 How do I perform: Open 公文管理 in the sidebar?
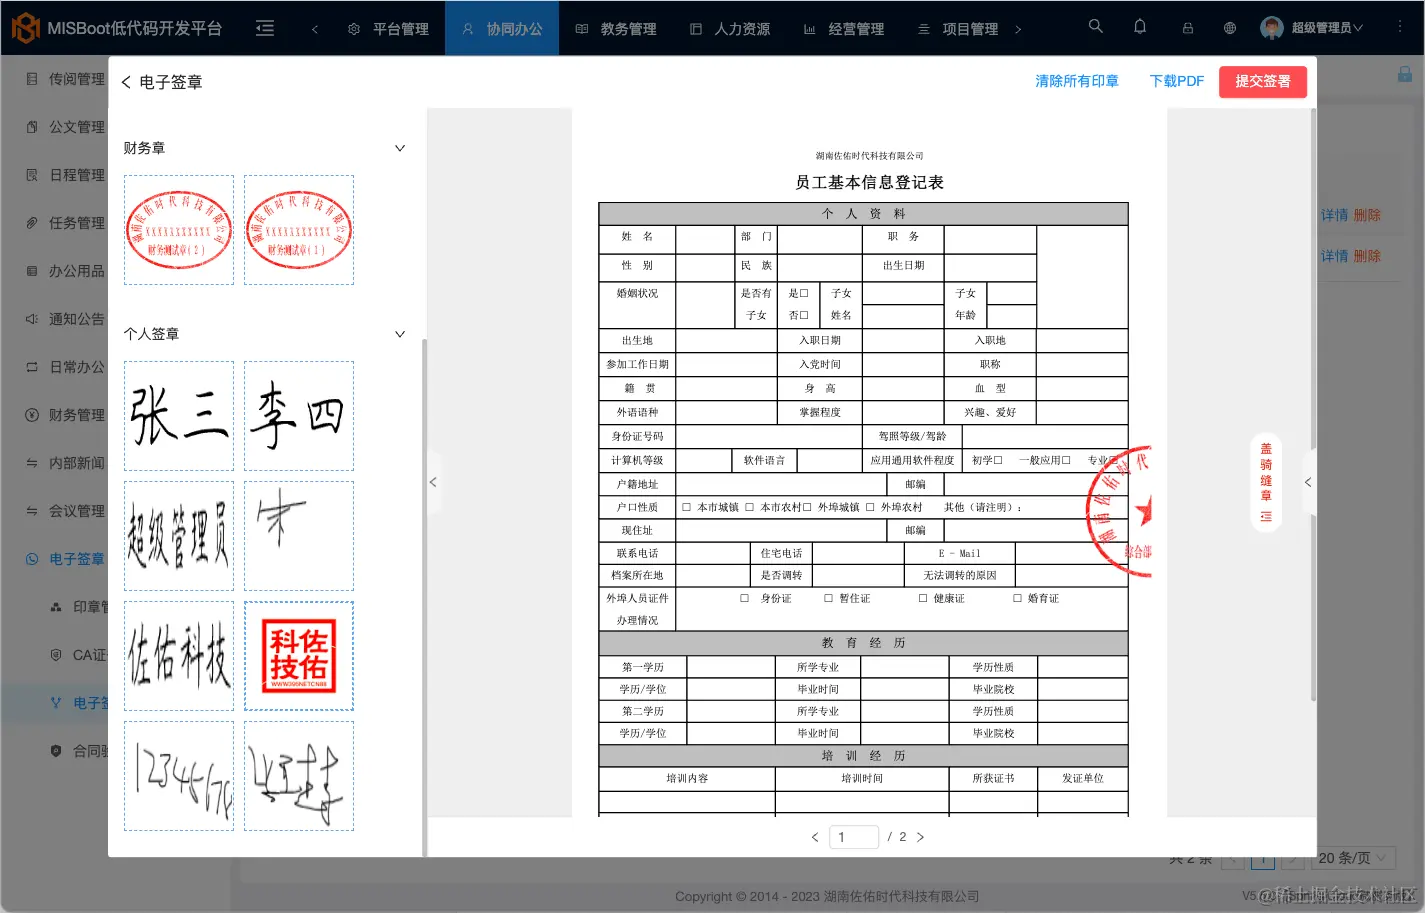click(66, 127)
